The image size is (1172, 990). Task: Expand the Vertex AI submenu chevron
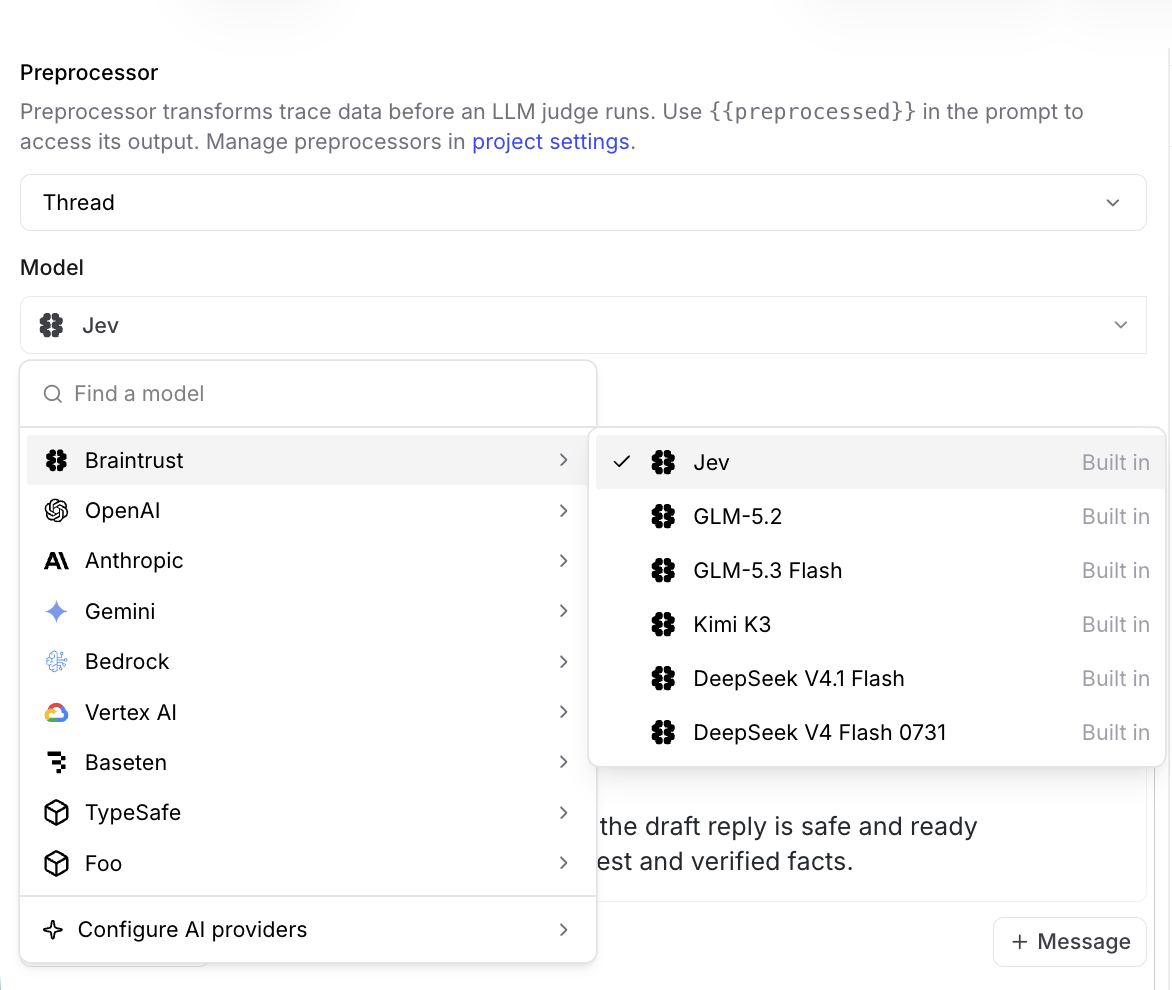click(x=564, y=712)
